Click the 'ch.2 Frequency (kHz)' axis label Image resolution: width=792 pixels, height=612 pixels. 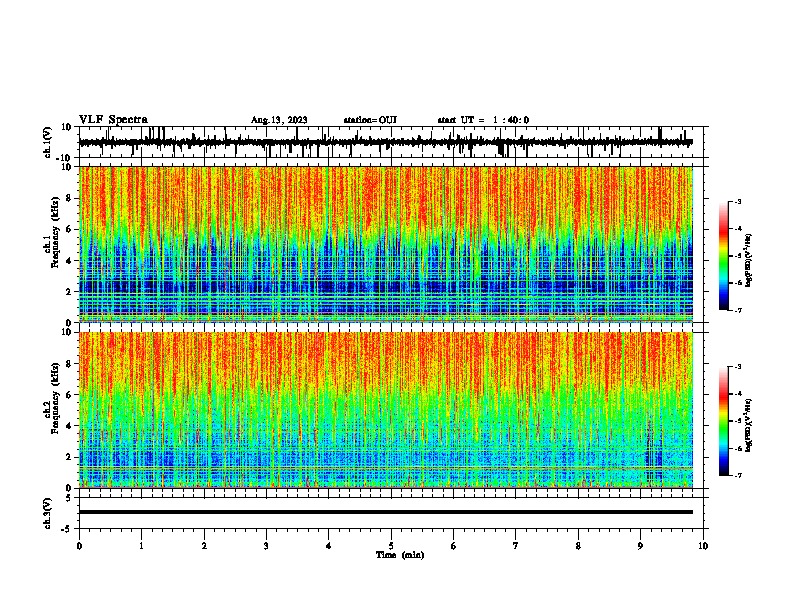click(x=52, y=398)
